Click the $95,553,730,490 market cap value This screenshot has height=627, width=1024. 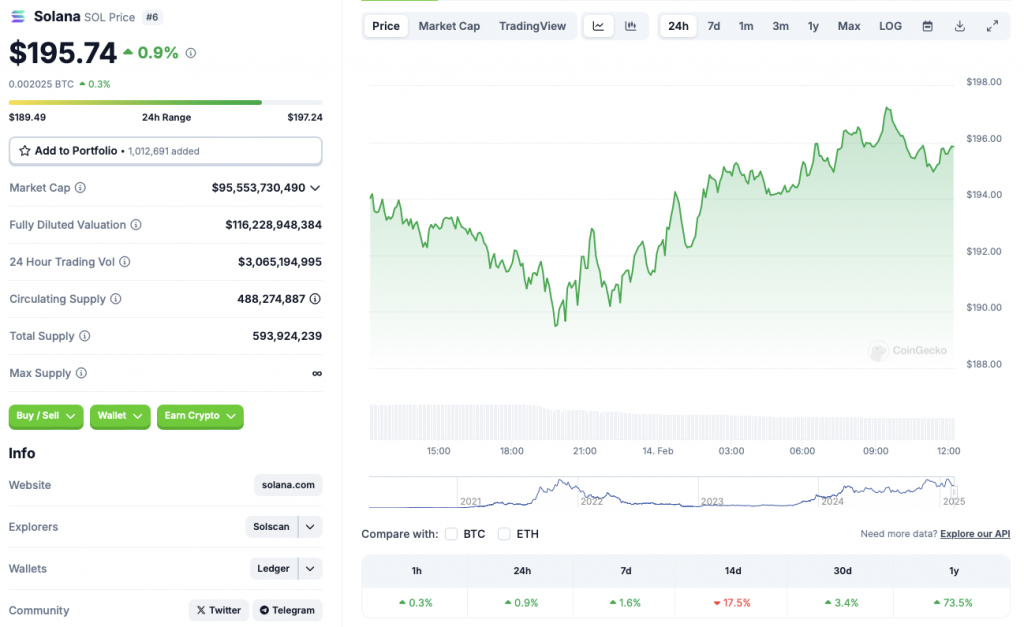point(259,188)
